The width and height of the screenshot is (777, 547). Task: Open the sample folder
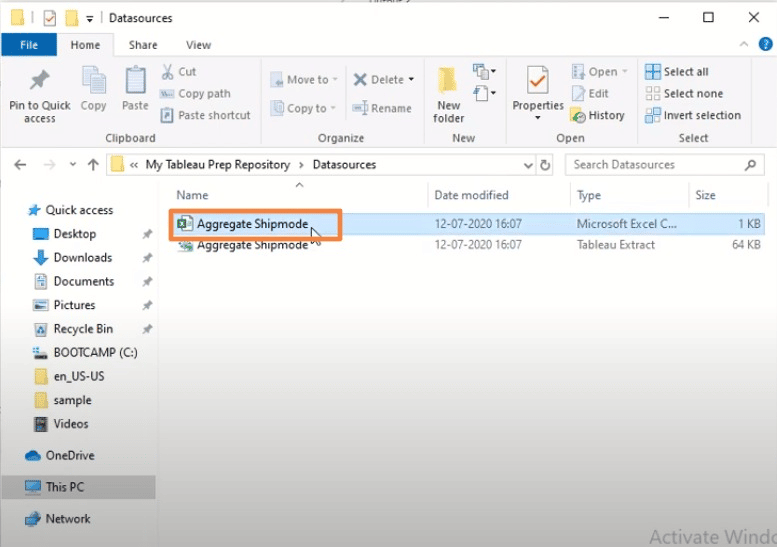[x=72, y=400]
